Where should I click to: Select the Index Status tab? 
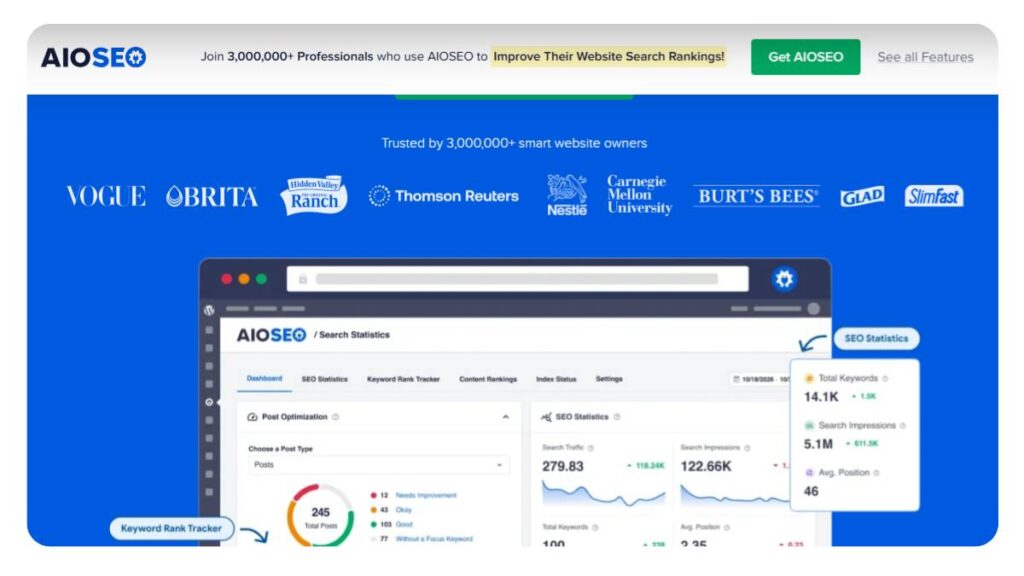[556, 379]
